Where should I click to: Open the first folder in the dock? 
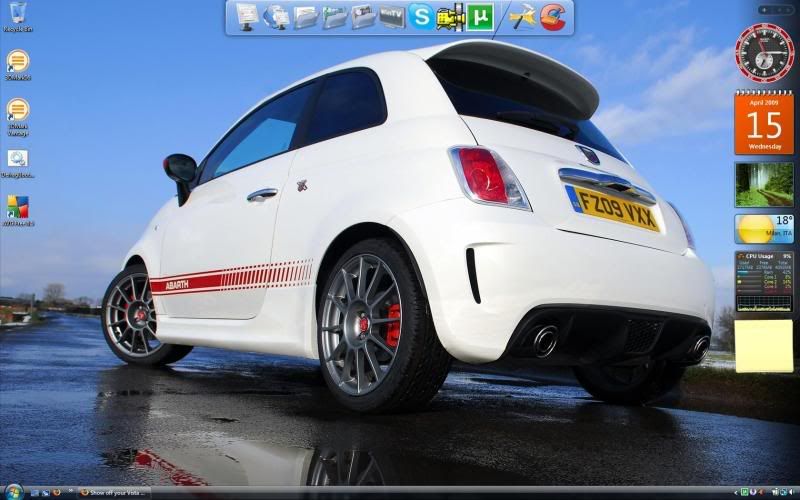pos(306,17)
